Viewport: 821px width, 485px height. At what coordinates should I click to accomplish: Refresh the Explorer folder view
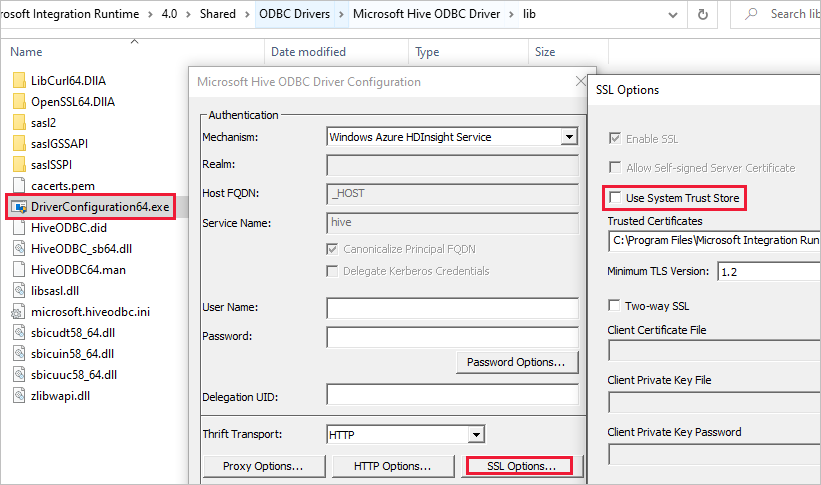703,15
